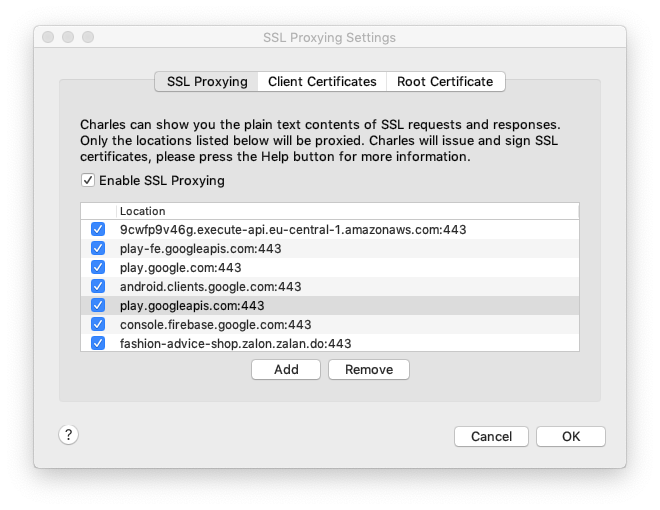Viewport: 660px width, 510px height.
Task: Uncheck the fashion-advice-shop.zalon.zalan.do checkbox
Action: click(x=98, y=343)
